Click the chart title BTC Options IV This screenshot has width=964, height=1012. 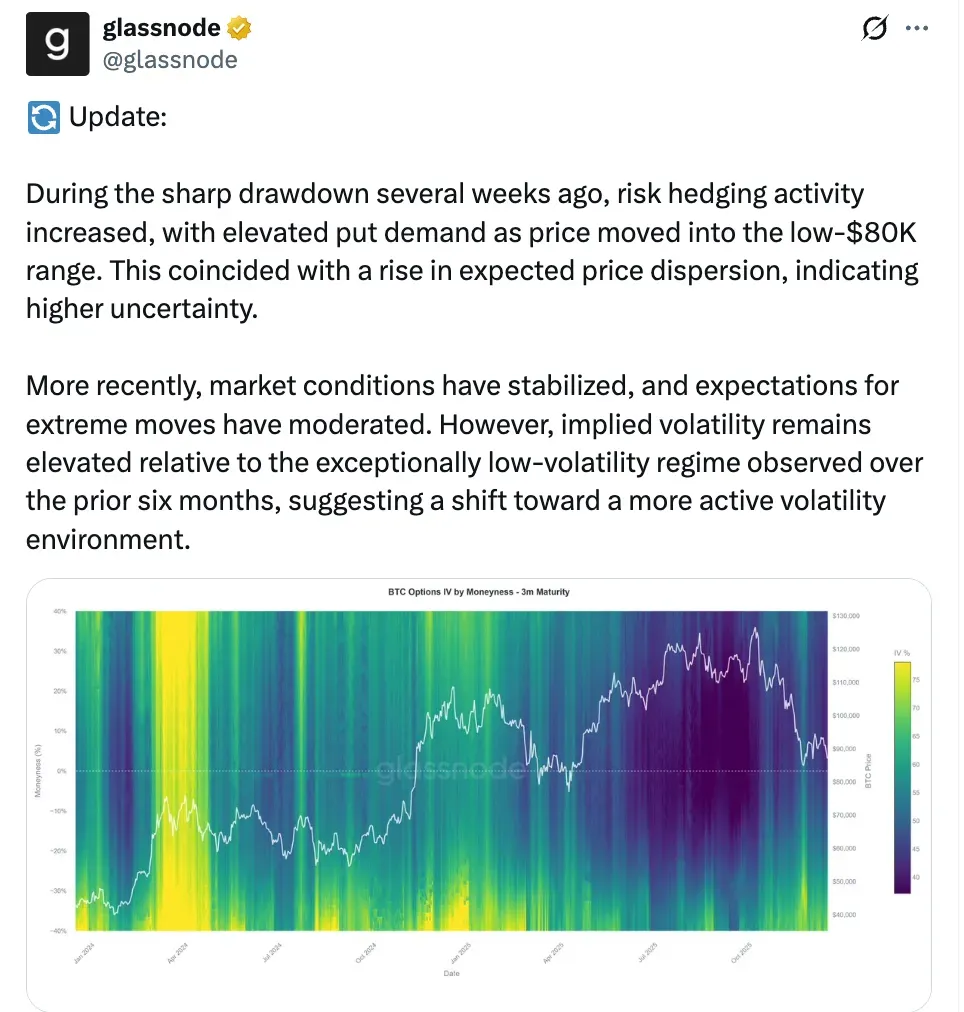coord(478,592)
